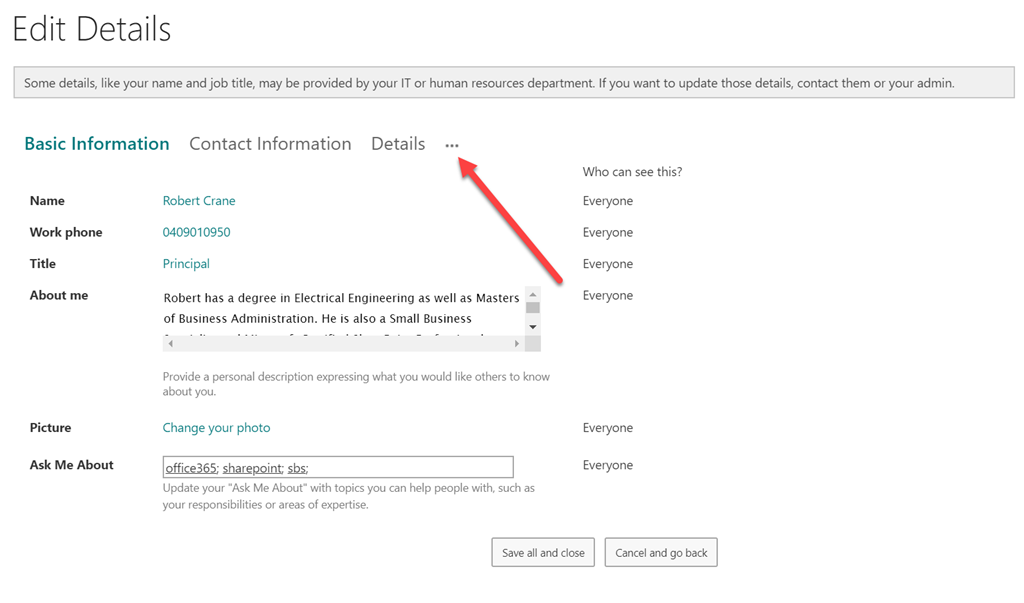
Task: Go to the Details tab
Action: point(398,144)
